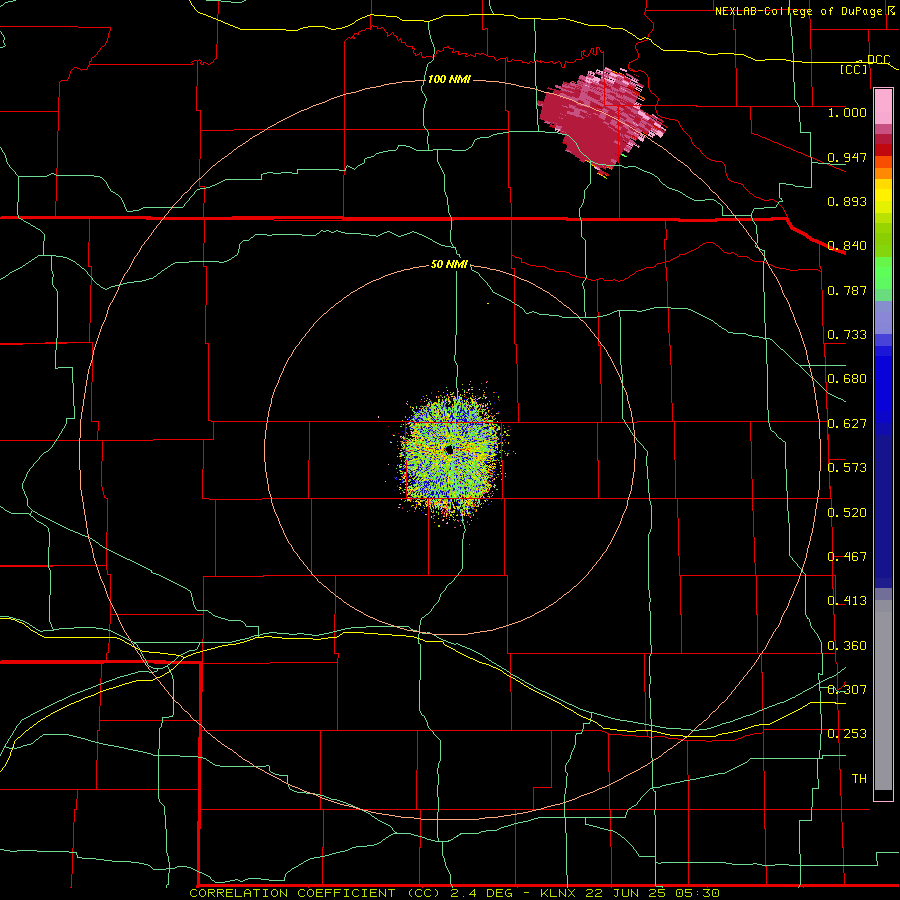Click the 0.520 scale value
Image resolution: width=900 pixels, height=900 pixels.
847,513
